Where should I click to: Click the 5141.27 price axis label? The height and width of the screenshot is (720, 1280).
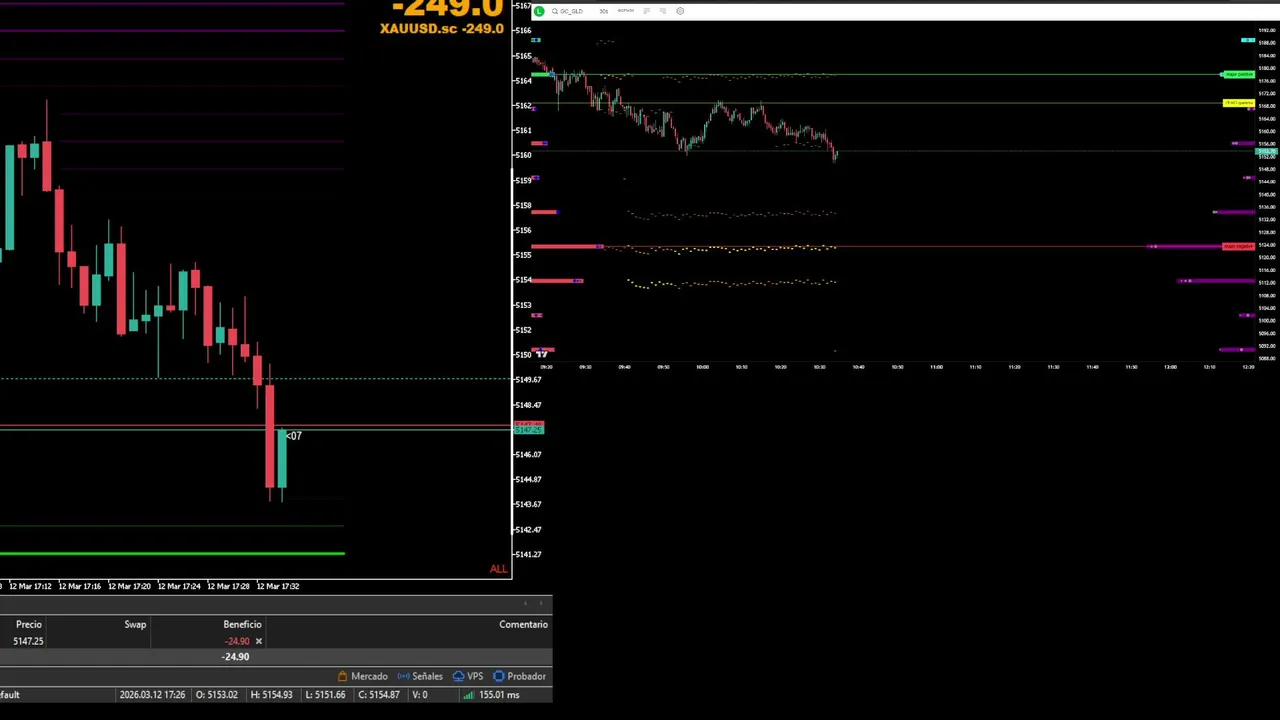tap(528, 555)
